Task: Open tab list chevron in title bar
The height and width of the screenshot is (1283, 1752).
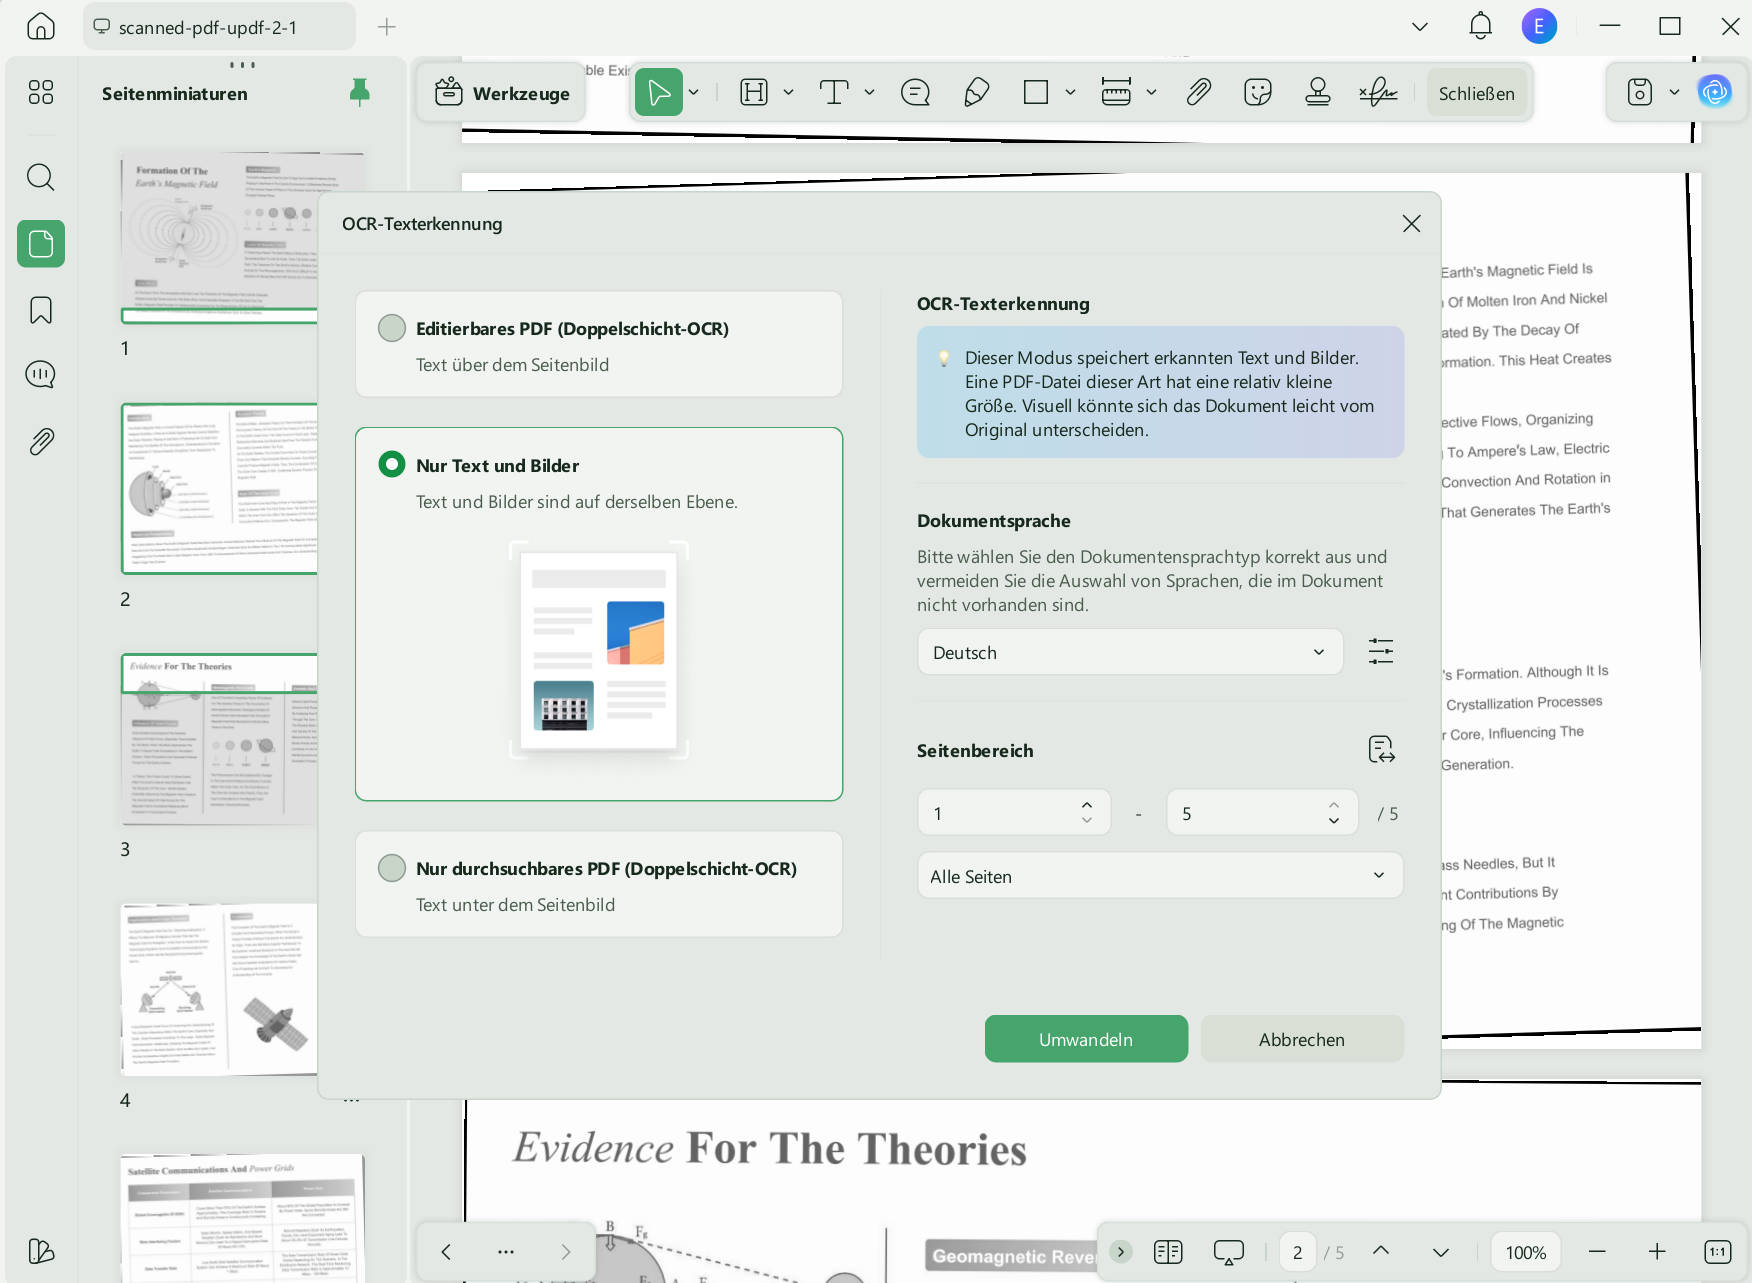Action: point(1420,26)
